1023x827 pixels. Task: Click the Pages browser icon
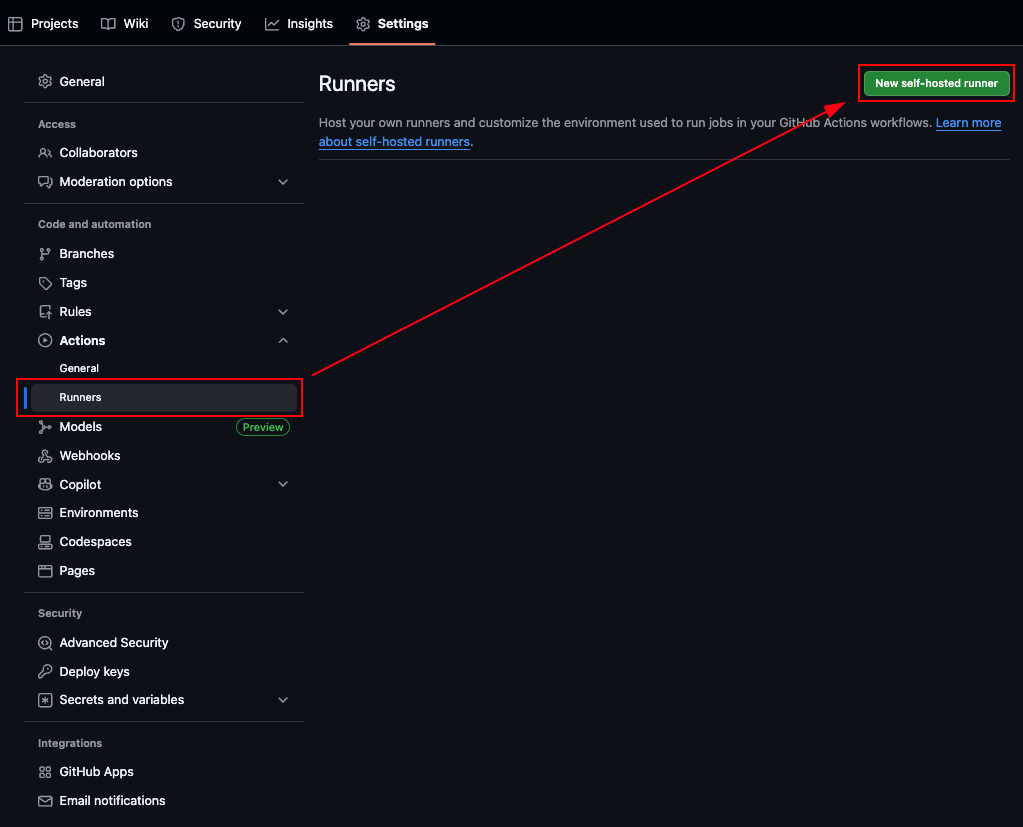(45, 571)
